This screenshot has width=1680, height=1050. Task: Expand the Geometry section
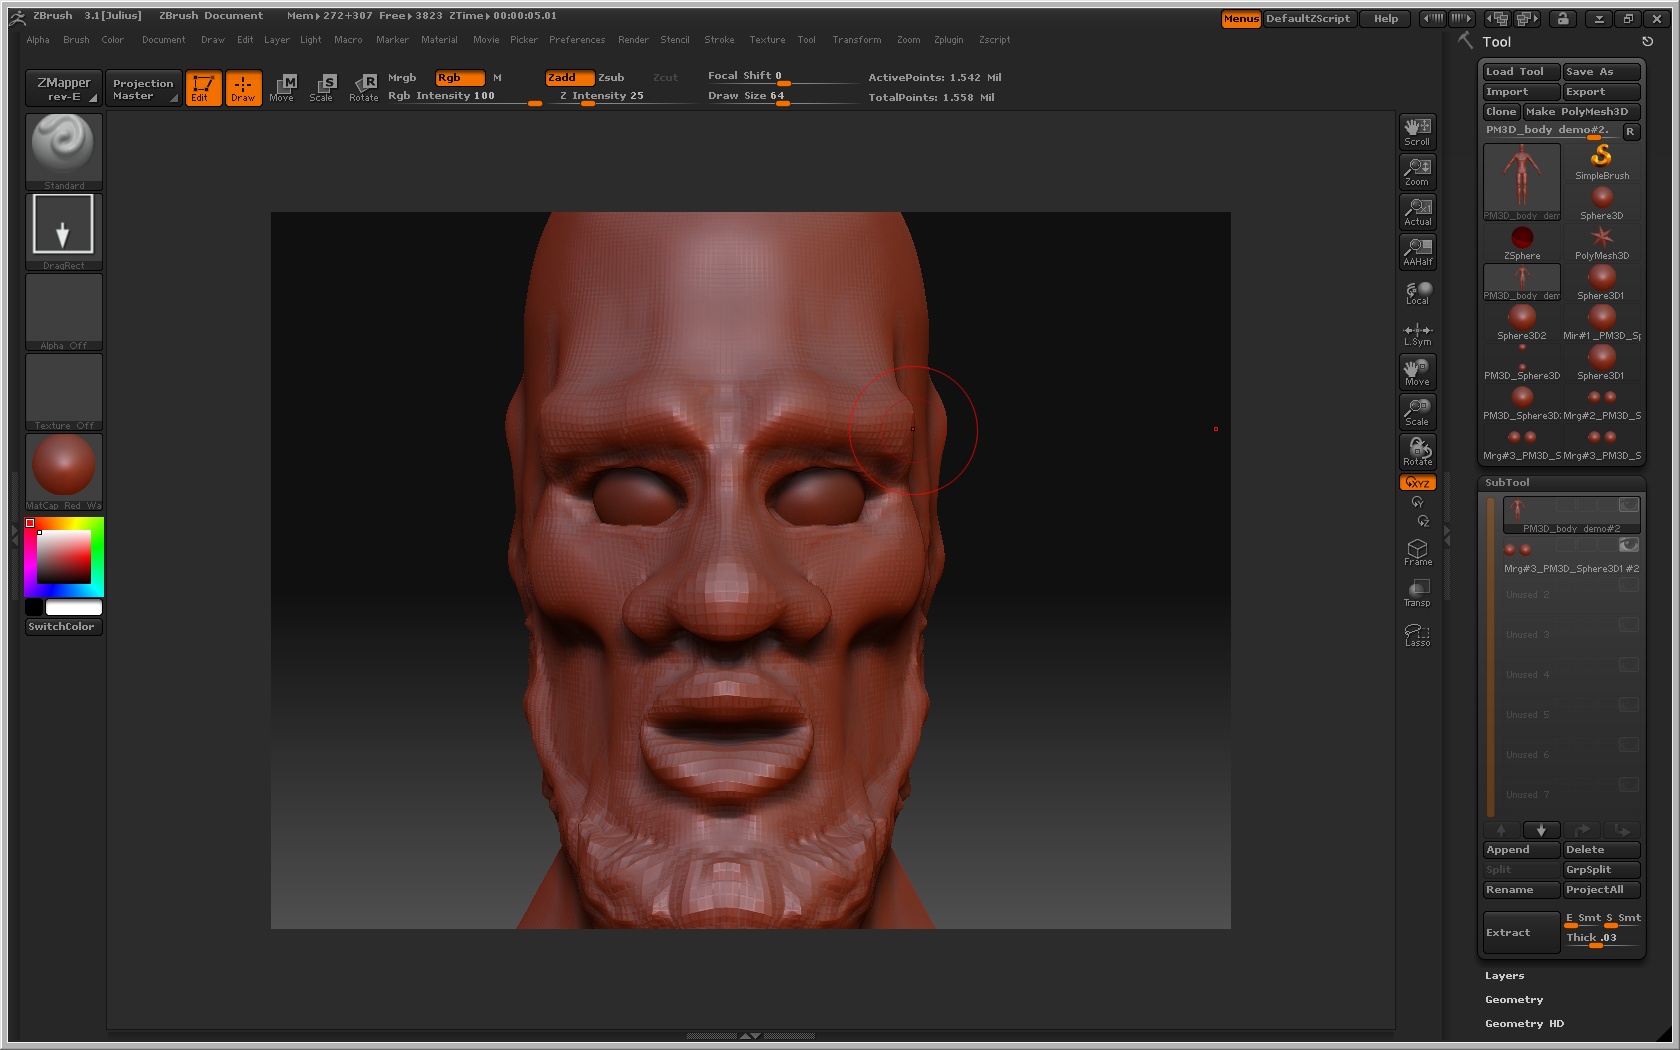point(1514,1000)
